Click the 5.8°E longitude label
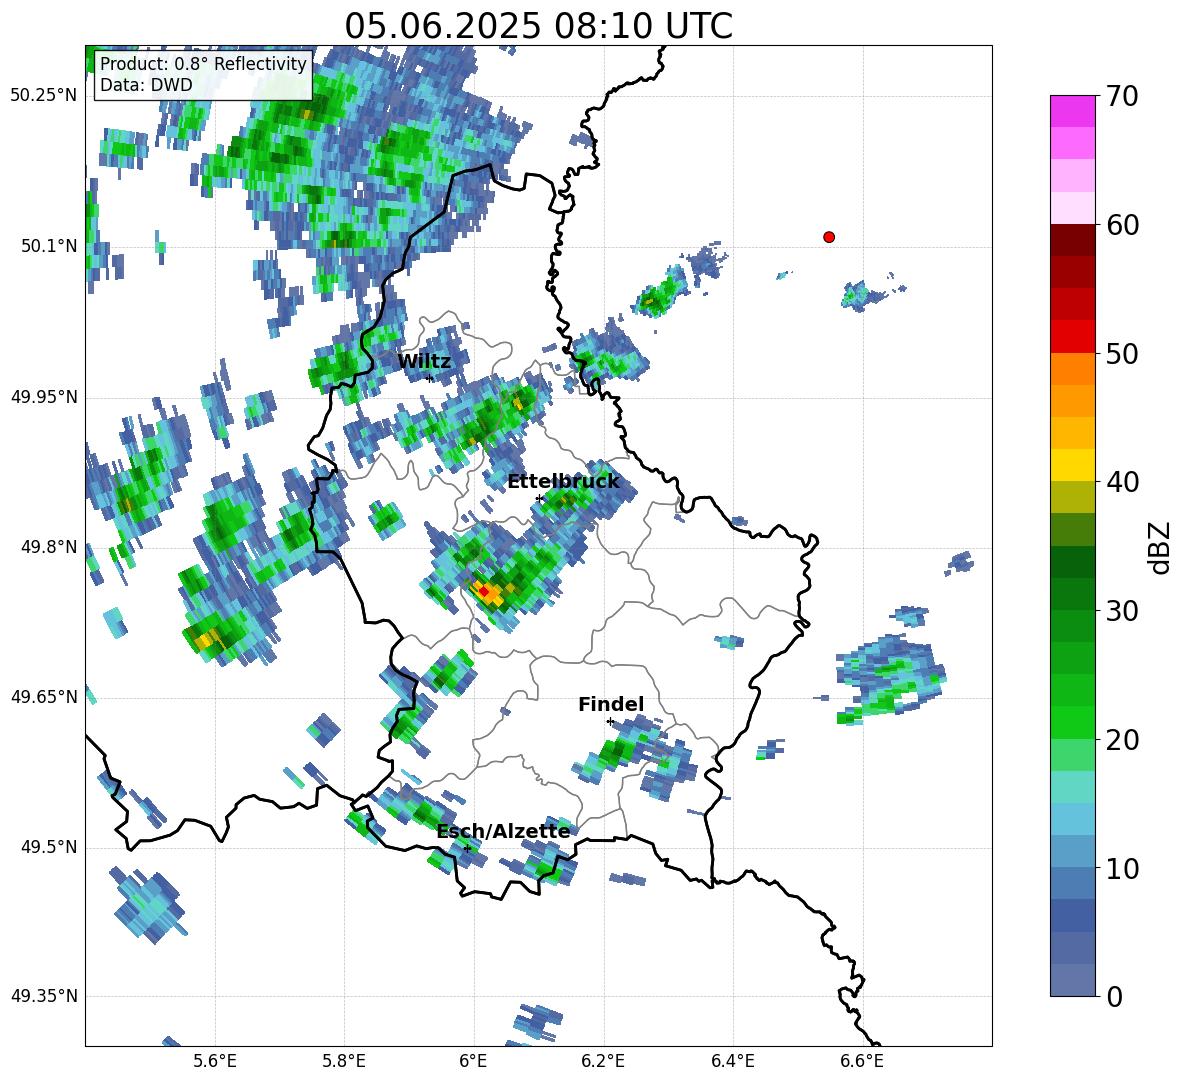The width and height of the screenshot is (1184, 1081). pos(344,1061)
